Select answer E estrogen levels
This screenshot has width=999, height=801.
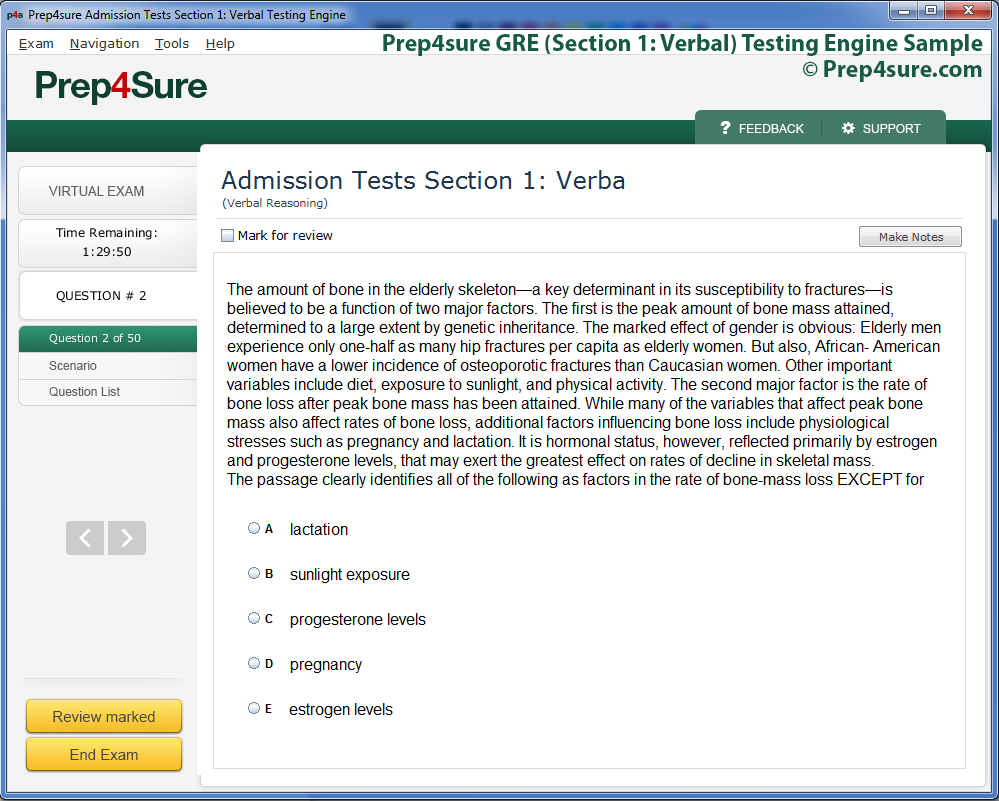coord(254,708)
